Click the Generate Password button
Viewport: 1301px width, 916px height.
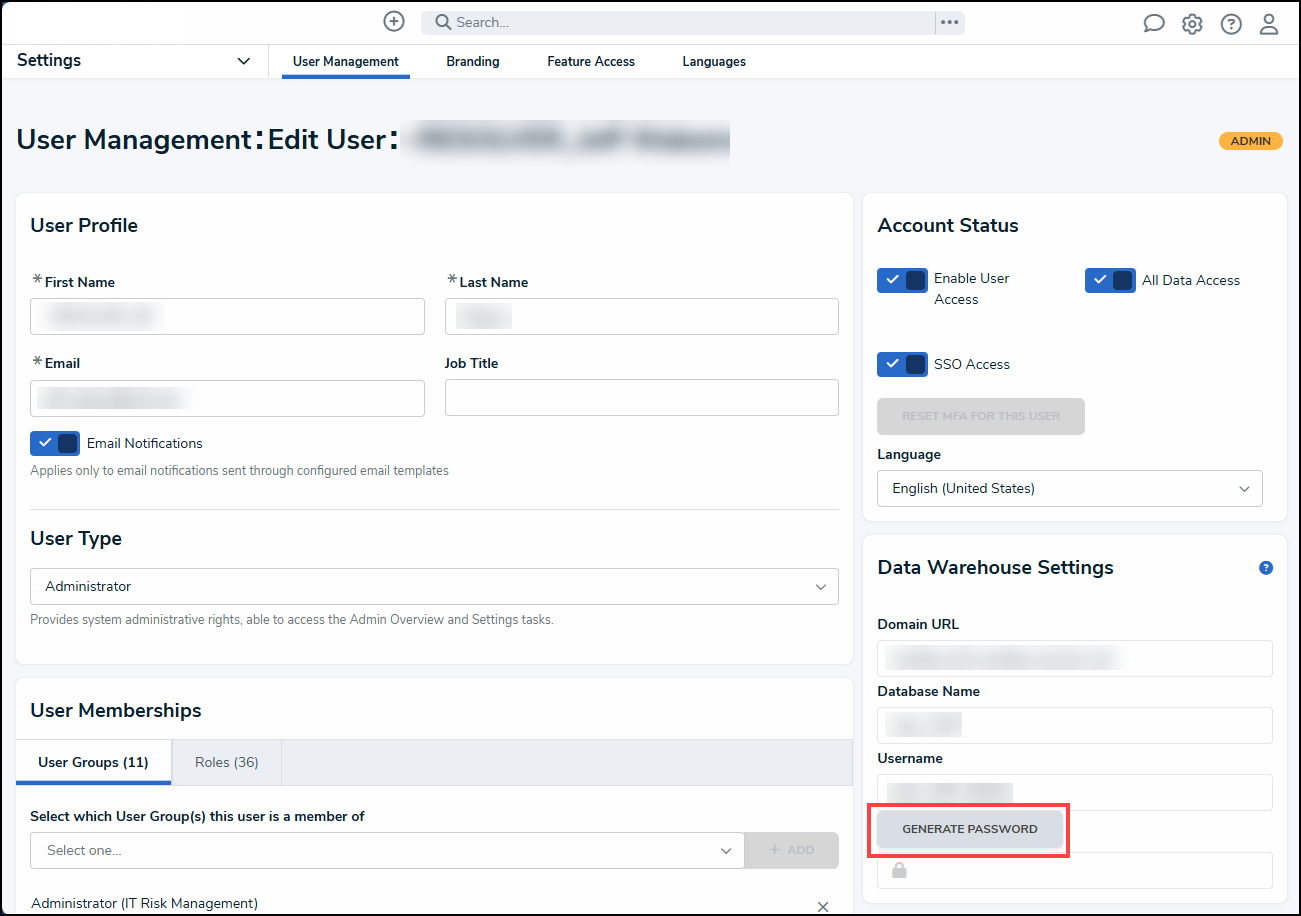(x=970, y=829)
